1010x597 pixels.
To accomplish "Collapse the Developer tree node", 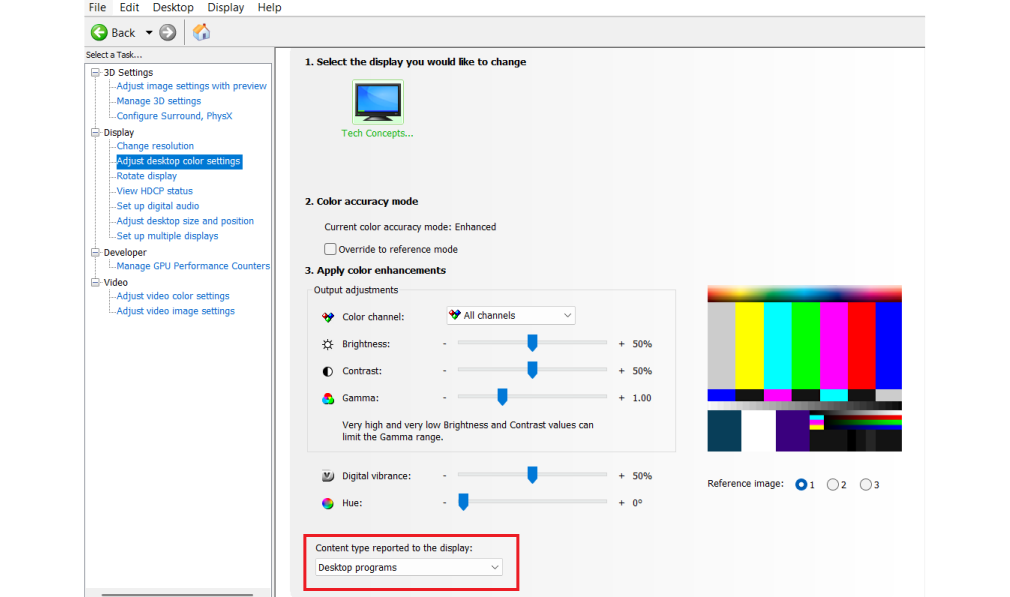I will click(96, 252).
